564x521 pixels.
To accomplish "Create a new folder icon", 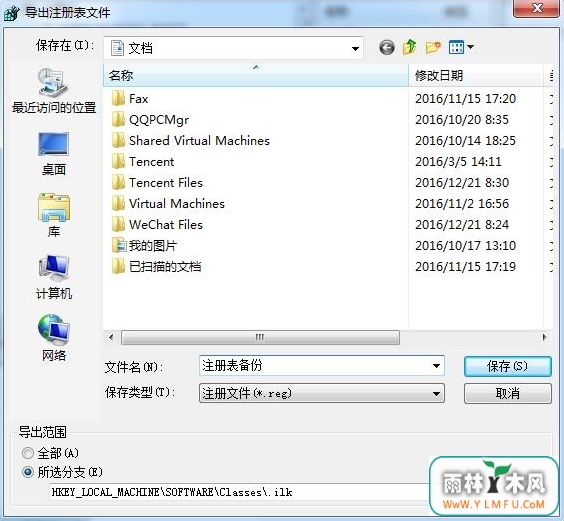I will (433, 47).
